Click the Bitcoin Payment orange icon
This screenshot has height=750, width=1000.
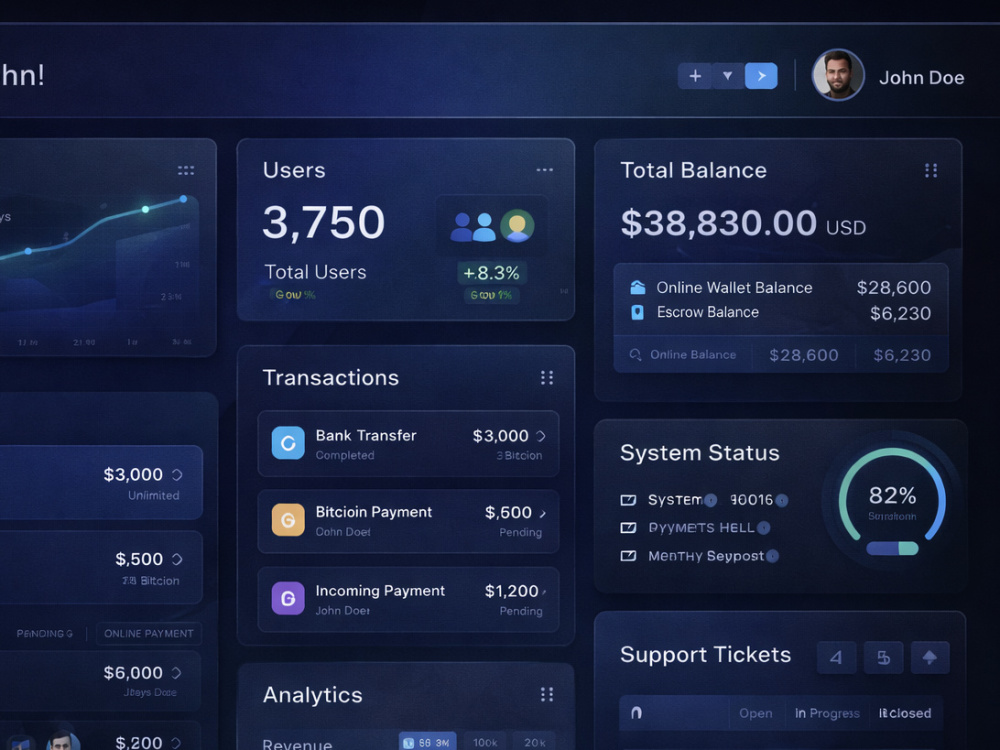click(x=288, y=520)
